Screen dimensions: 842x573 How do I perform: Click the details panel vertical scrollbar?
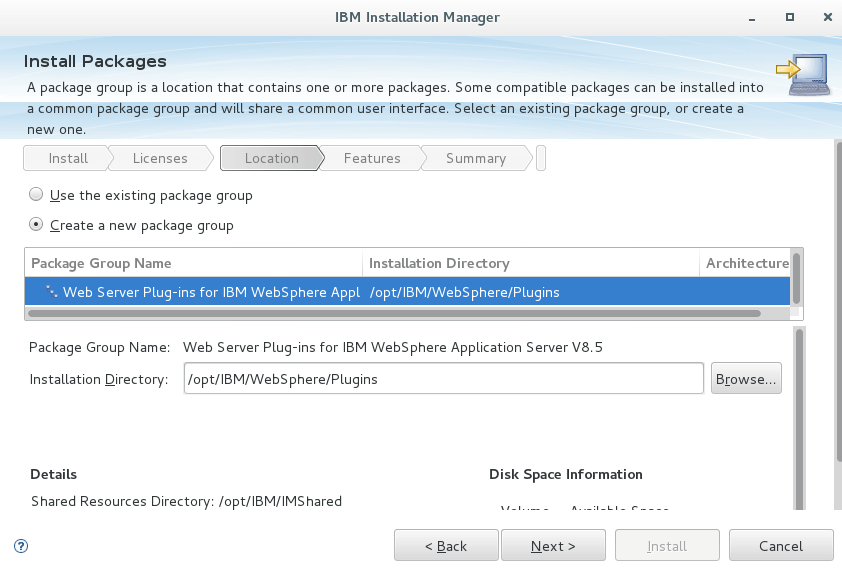(799, 419)
